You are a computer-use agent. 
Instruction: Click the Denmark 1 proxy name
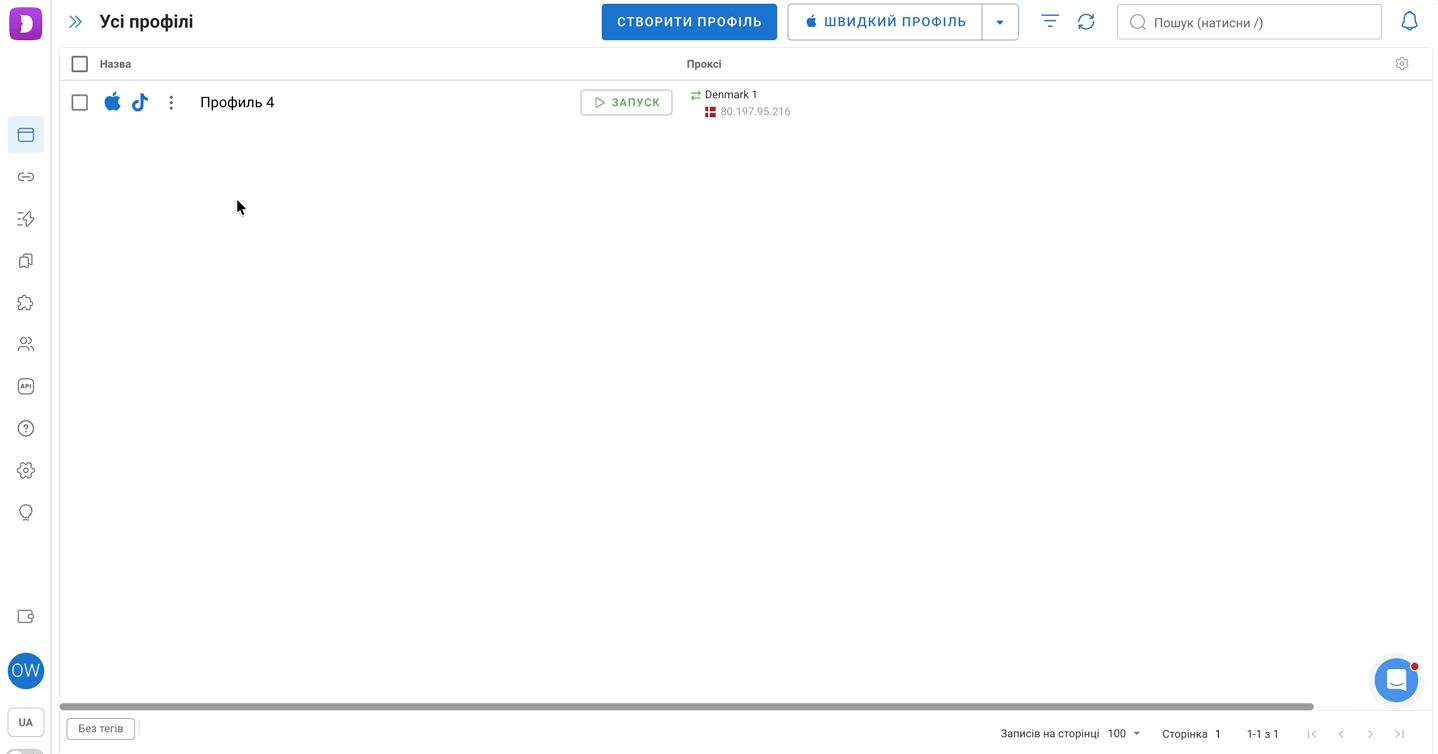point(731,95)
